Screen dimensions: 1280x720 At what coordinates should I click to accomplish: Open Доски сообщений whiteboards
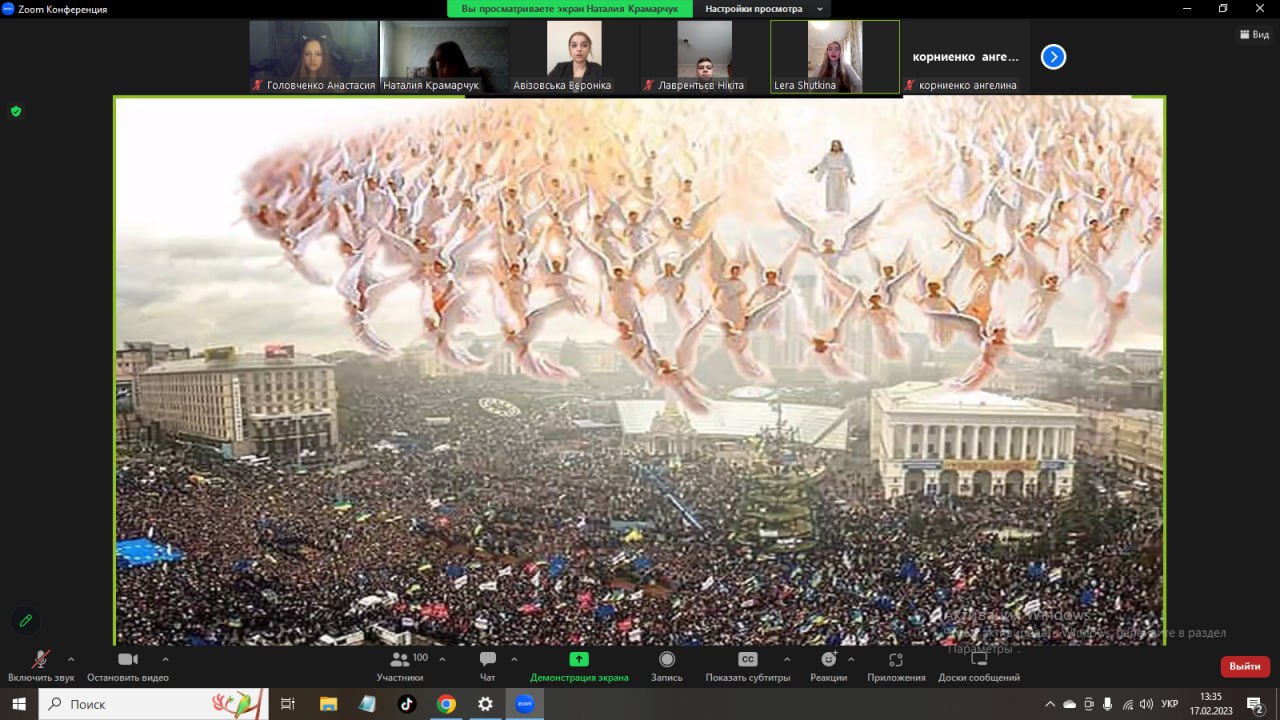pos(979,666)
